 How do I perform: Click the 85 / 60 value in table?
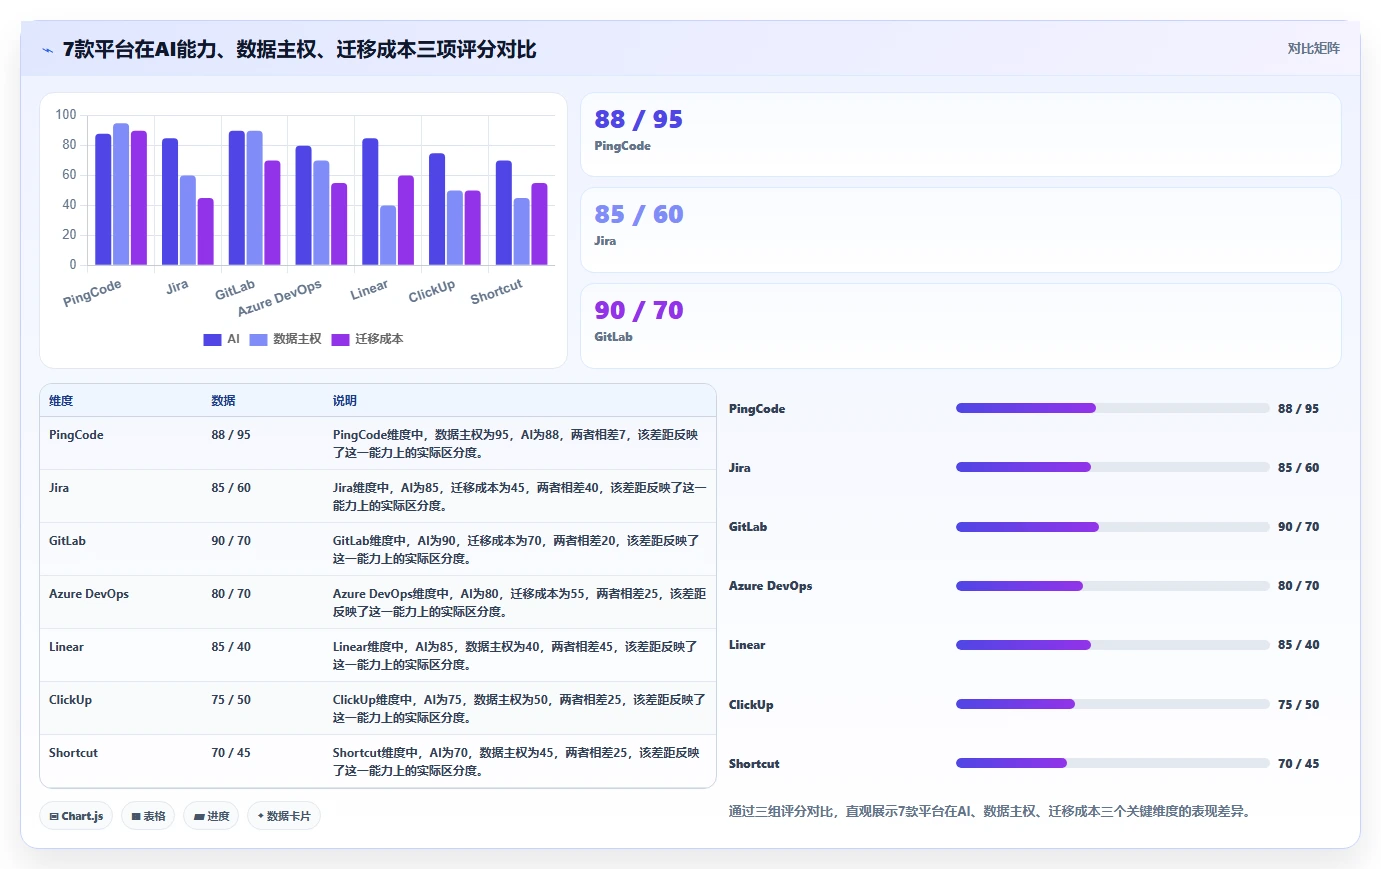pyautogui.click(x=231, y=488)
